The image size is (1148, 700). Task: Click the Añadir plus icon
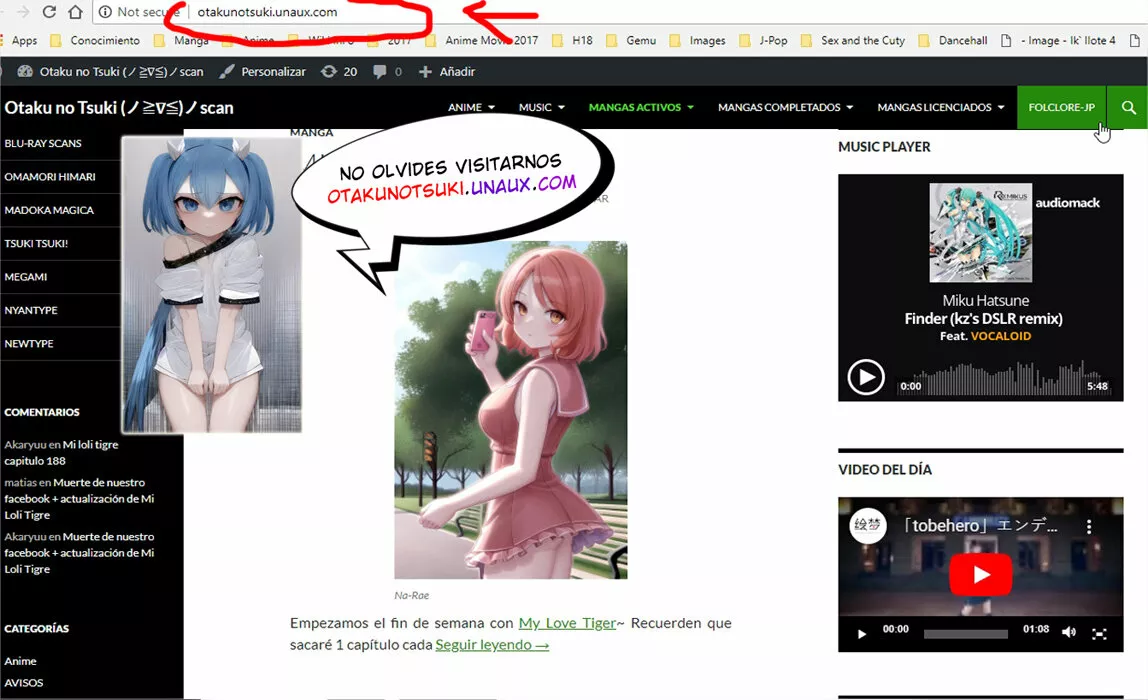[x=424, y=71]
